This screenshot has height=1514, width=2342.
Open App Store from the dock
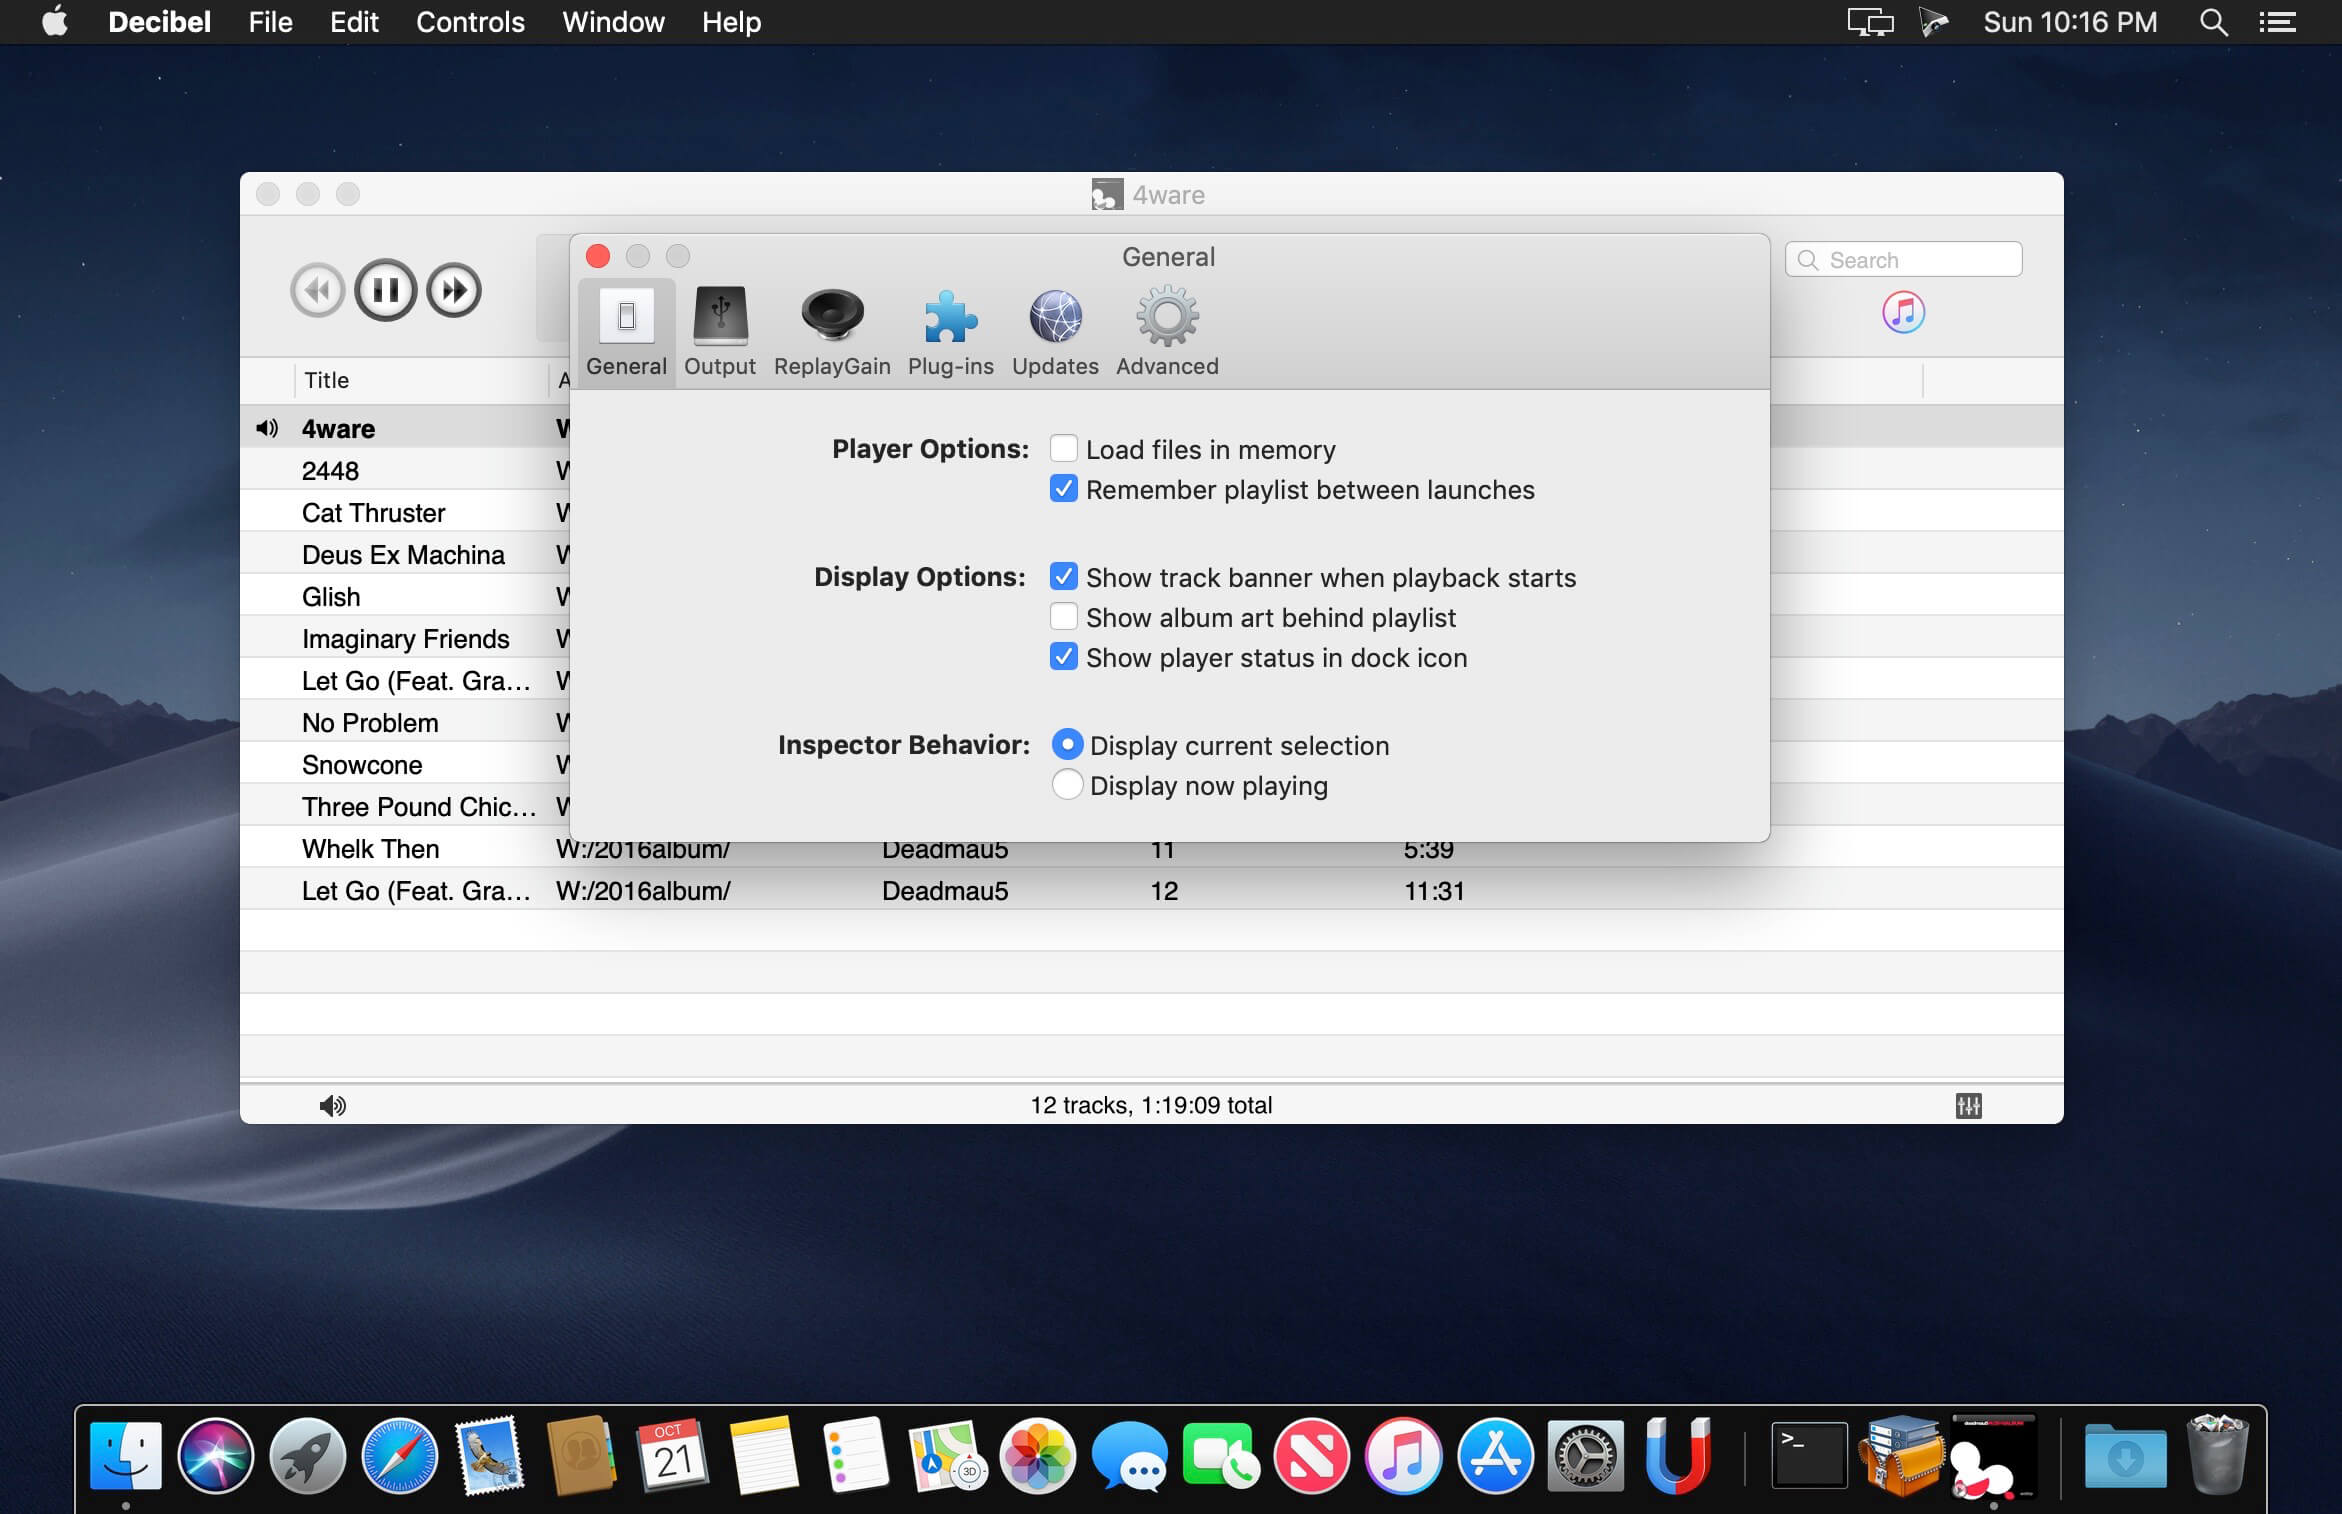point(1495,1455)
